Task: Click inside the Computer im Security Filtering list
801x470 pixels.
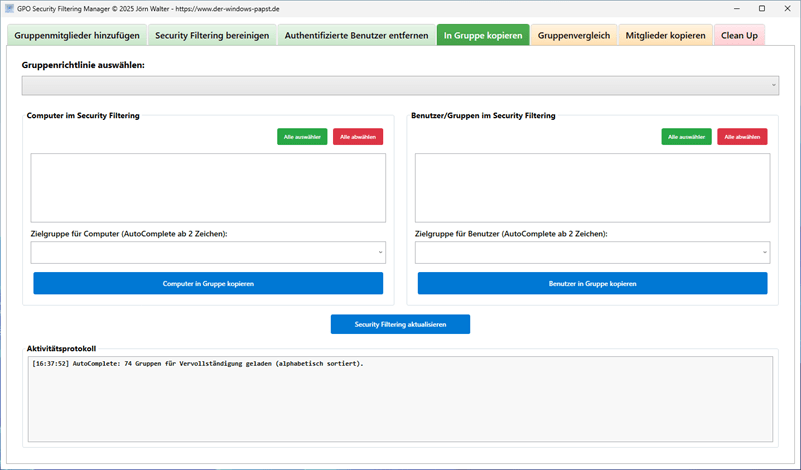Action: point(208,188)
